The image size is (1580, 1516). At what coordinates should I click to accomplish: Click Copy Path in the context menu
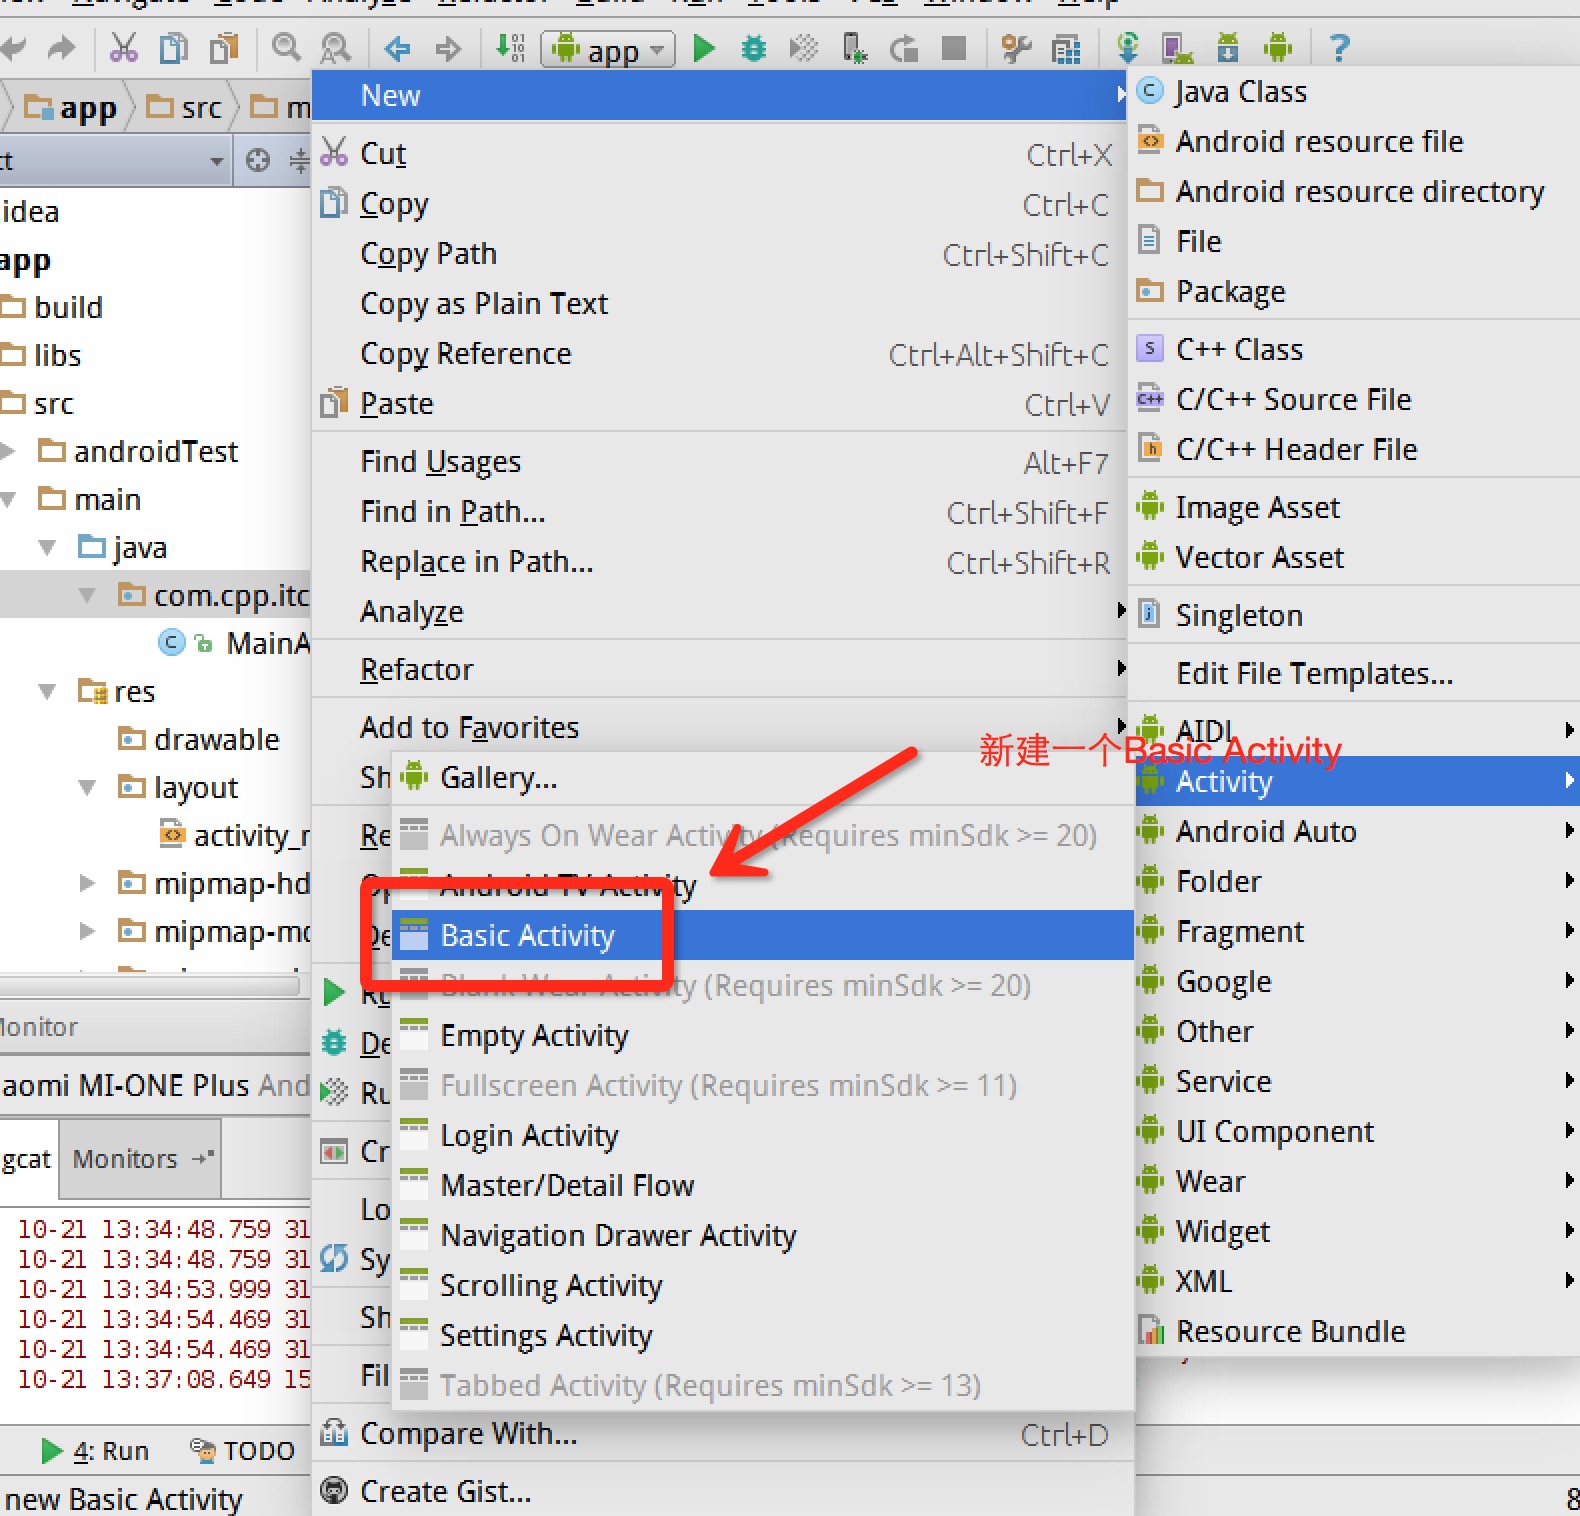tap(720, 253)
